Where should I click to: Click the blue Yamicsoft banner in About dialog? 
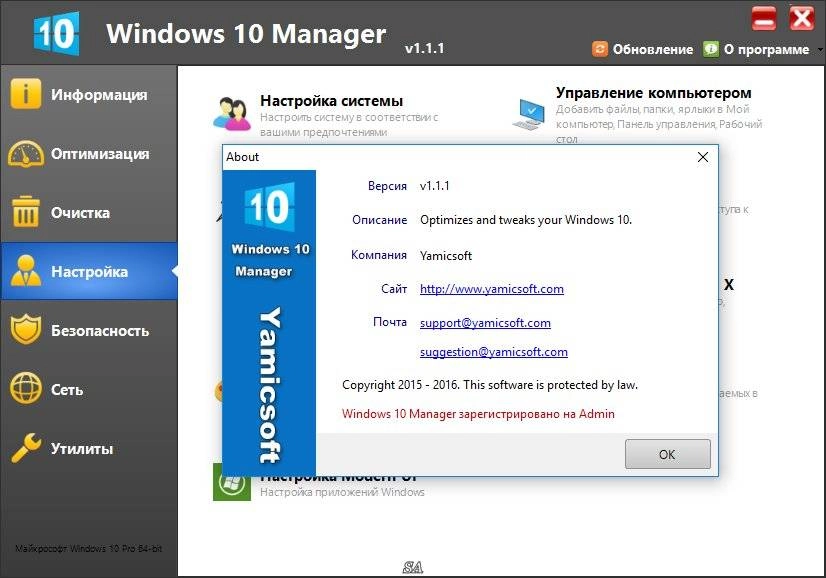[269, 323]
